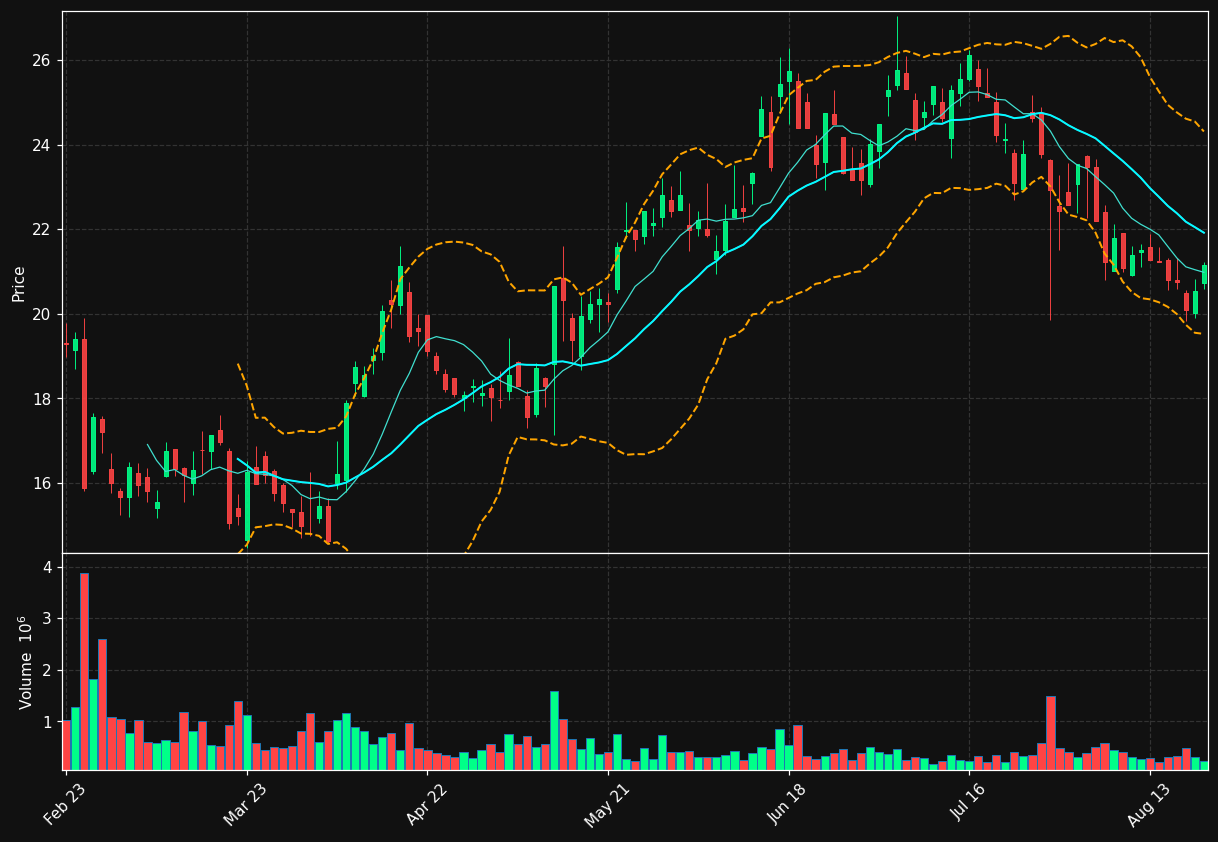1218x842 pixels.
Task: Click volume tick label 1
Action: [x=47, y=722]
